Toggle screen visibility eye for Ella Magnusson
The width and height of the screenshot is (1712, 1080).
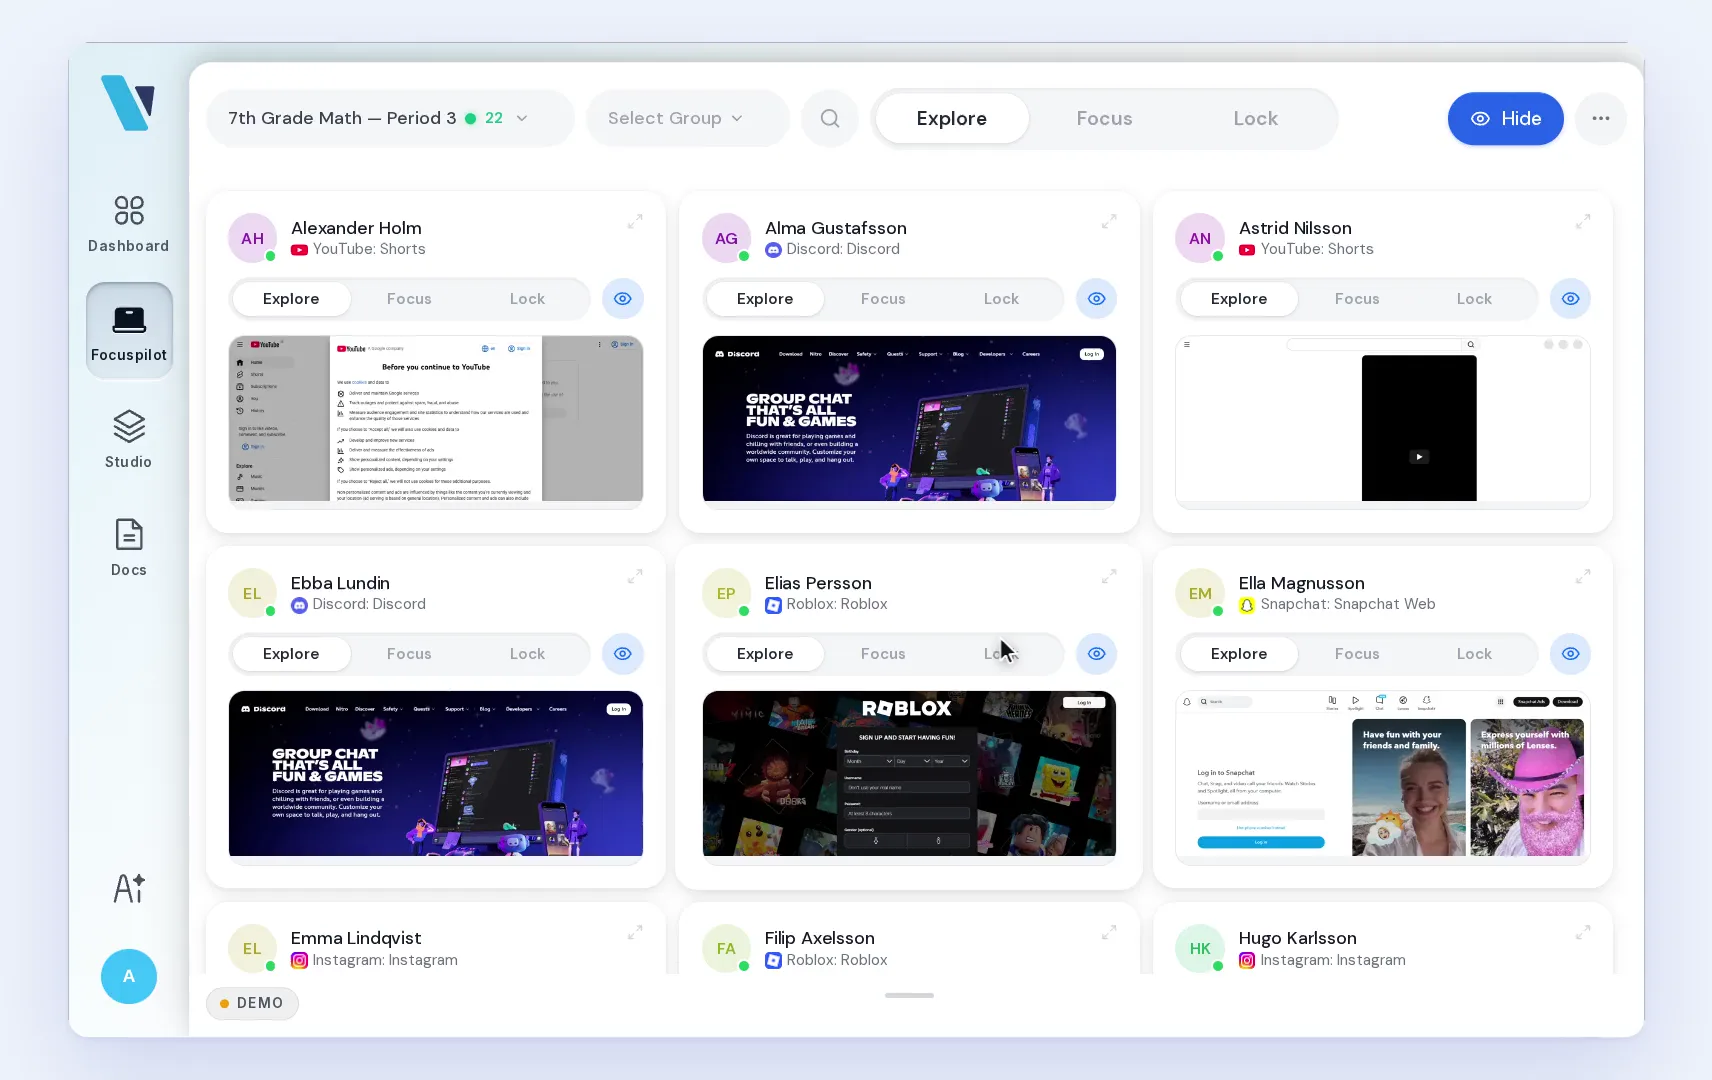tap(1571, 654)
